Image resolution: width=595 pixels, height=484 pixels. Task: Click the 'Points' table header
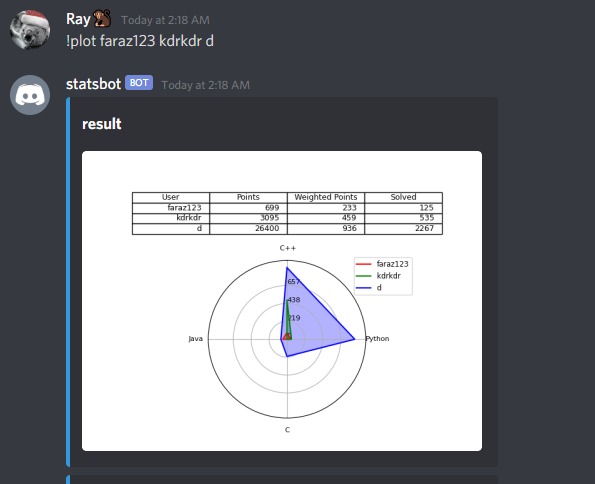pyautogui.click(x=248, y=197)
